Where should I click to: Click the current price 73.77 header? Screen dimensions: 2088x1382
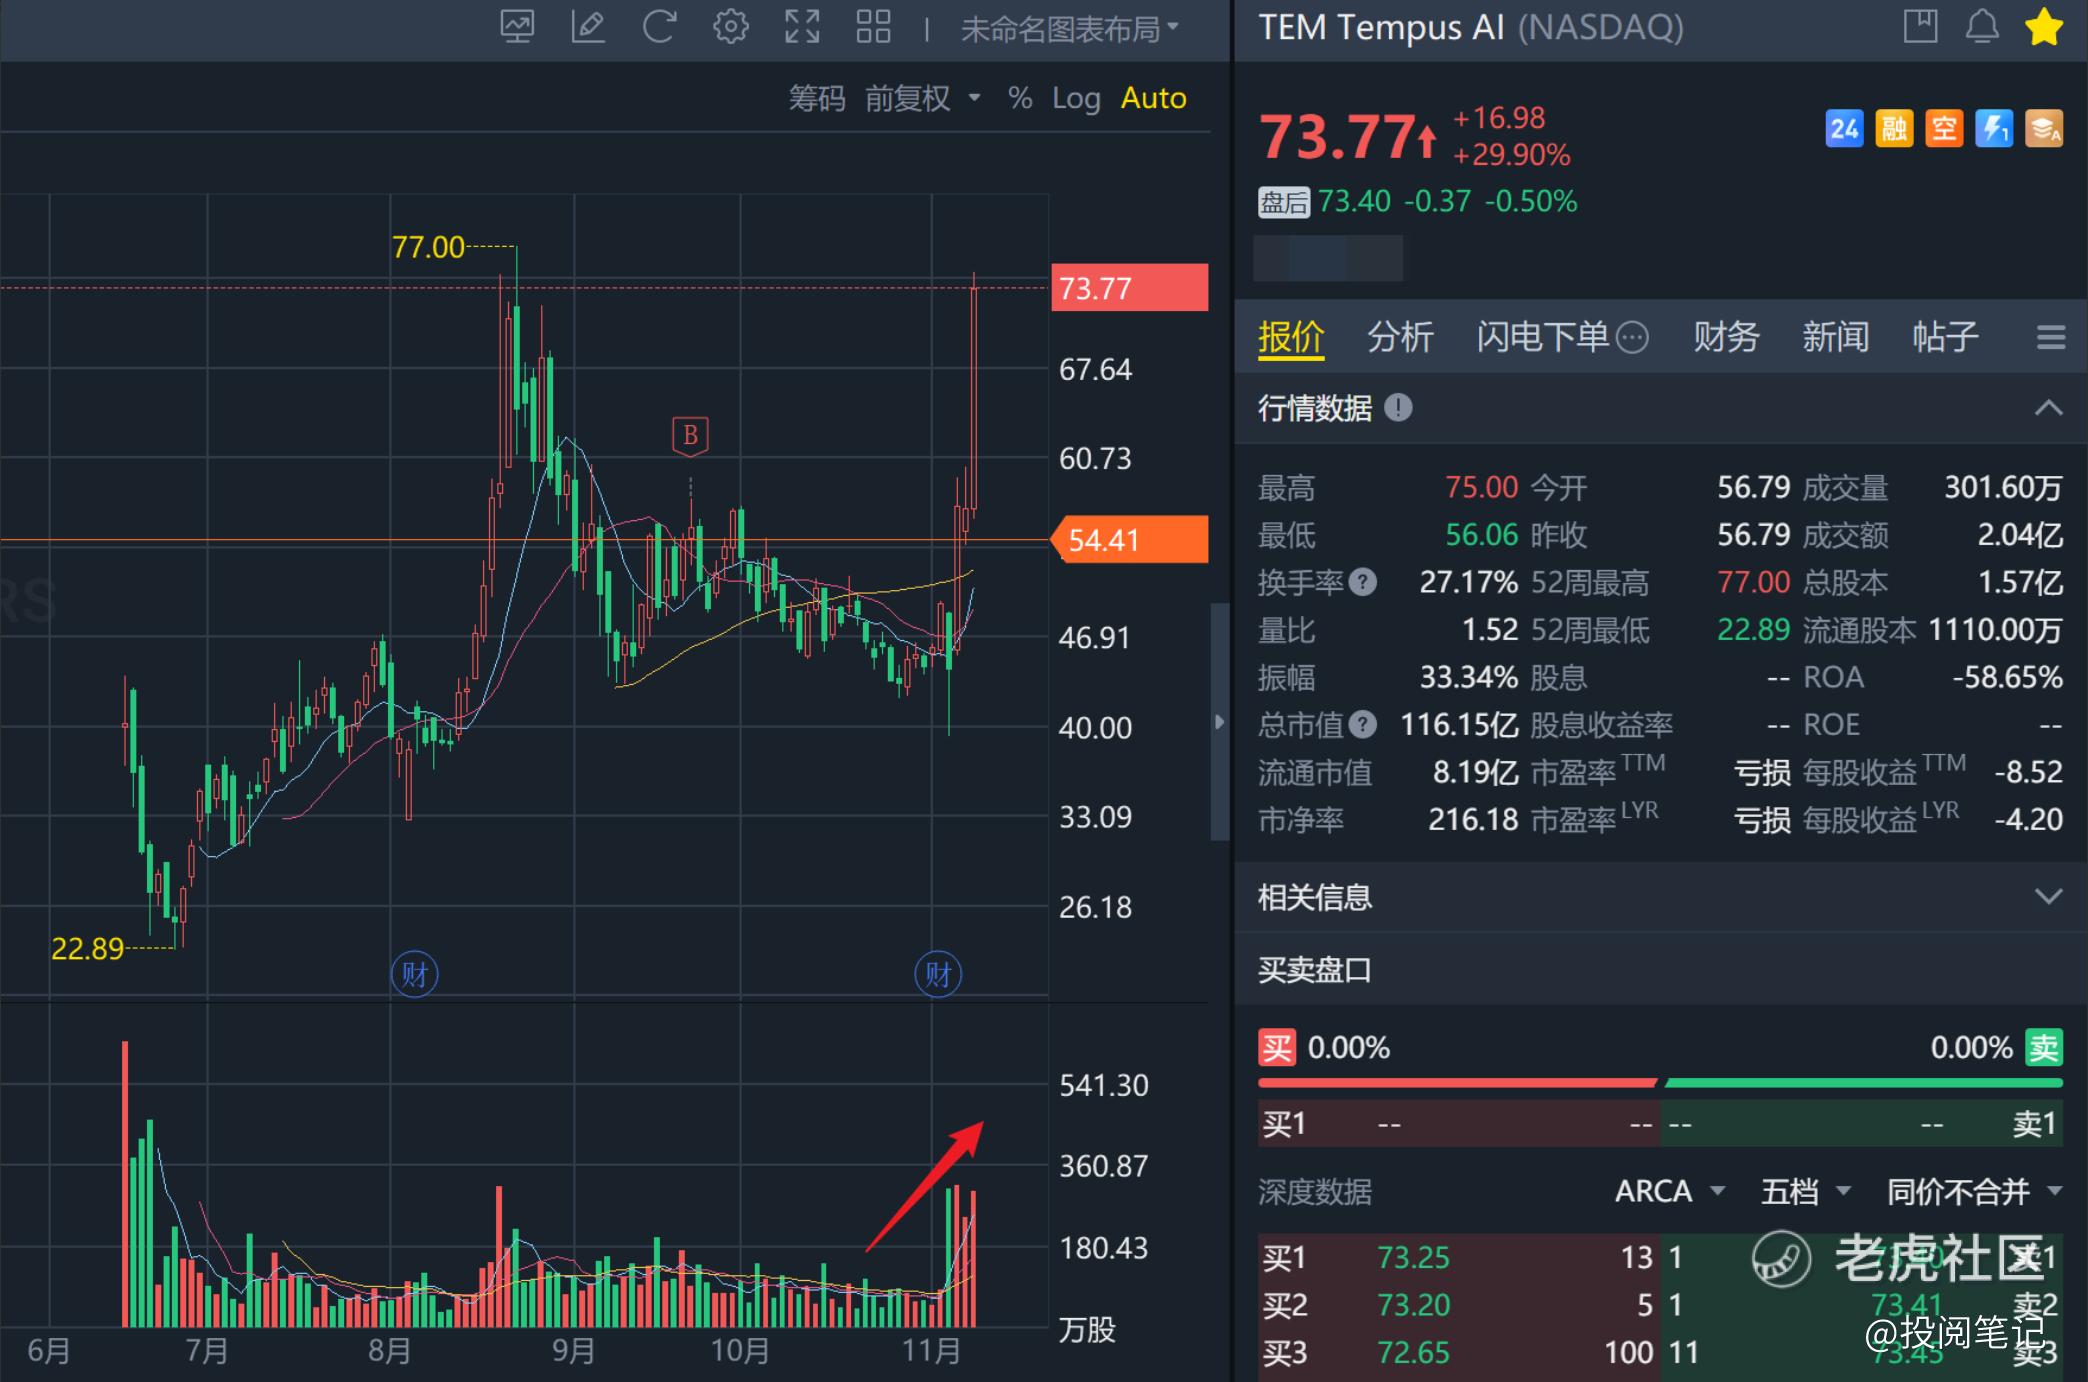coord(1336,137)
